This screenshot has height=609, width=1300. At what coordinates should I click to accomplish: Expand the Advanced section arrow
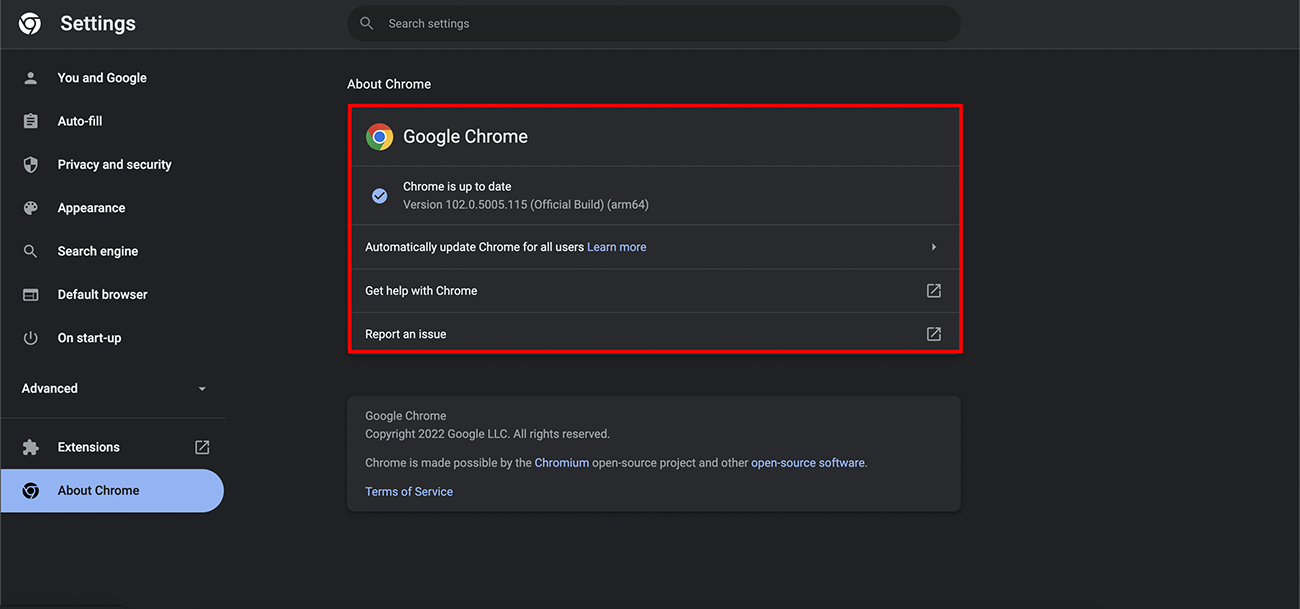click(202, 389)
